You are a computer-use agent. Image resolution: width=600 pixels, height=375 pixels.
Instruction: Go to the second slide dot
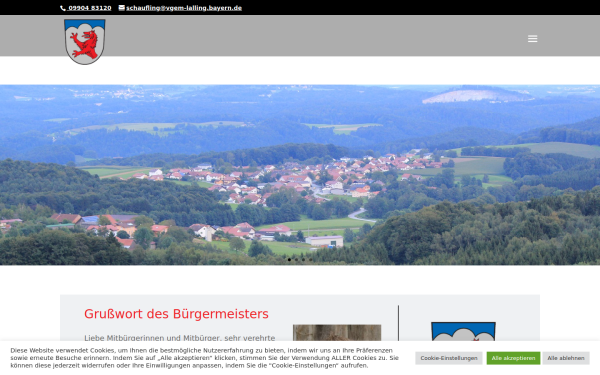click(296, 259)
